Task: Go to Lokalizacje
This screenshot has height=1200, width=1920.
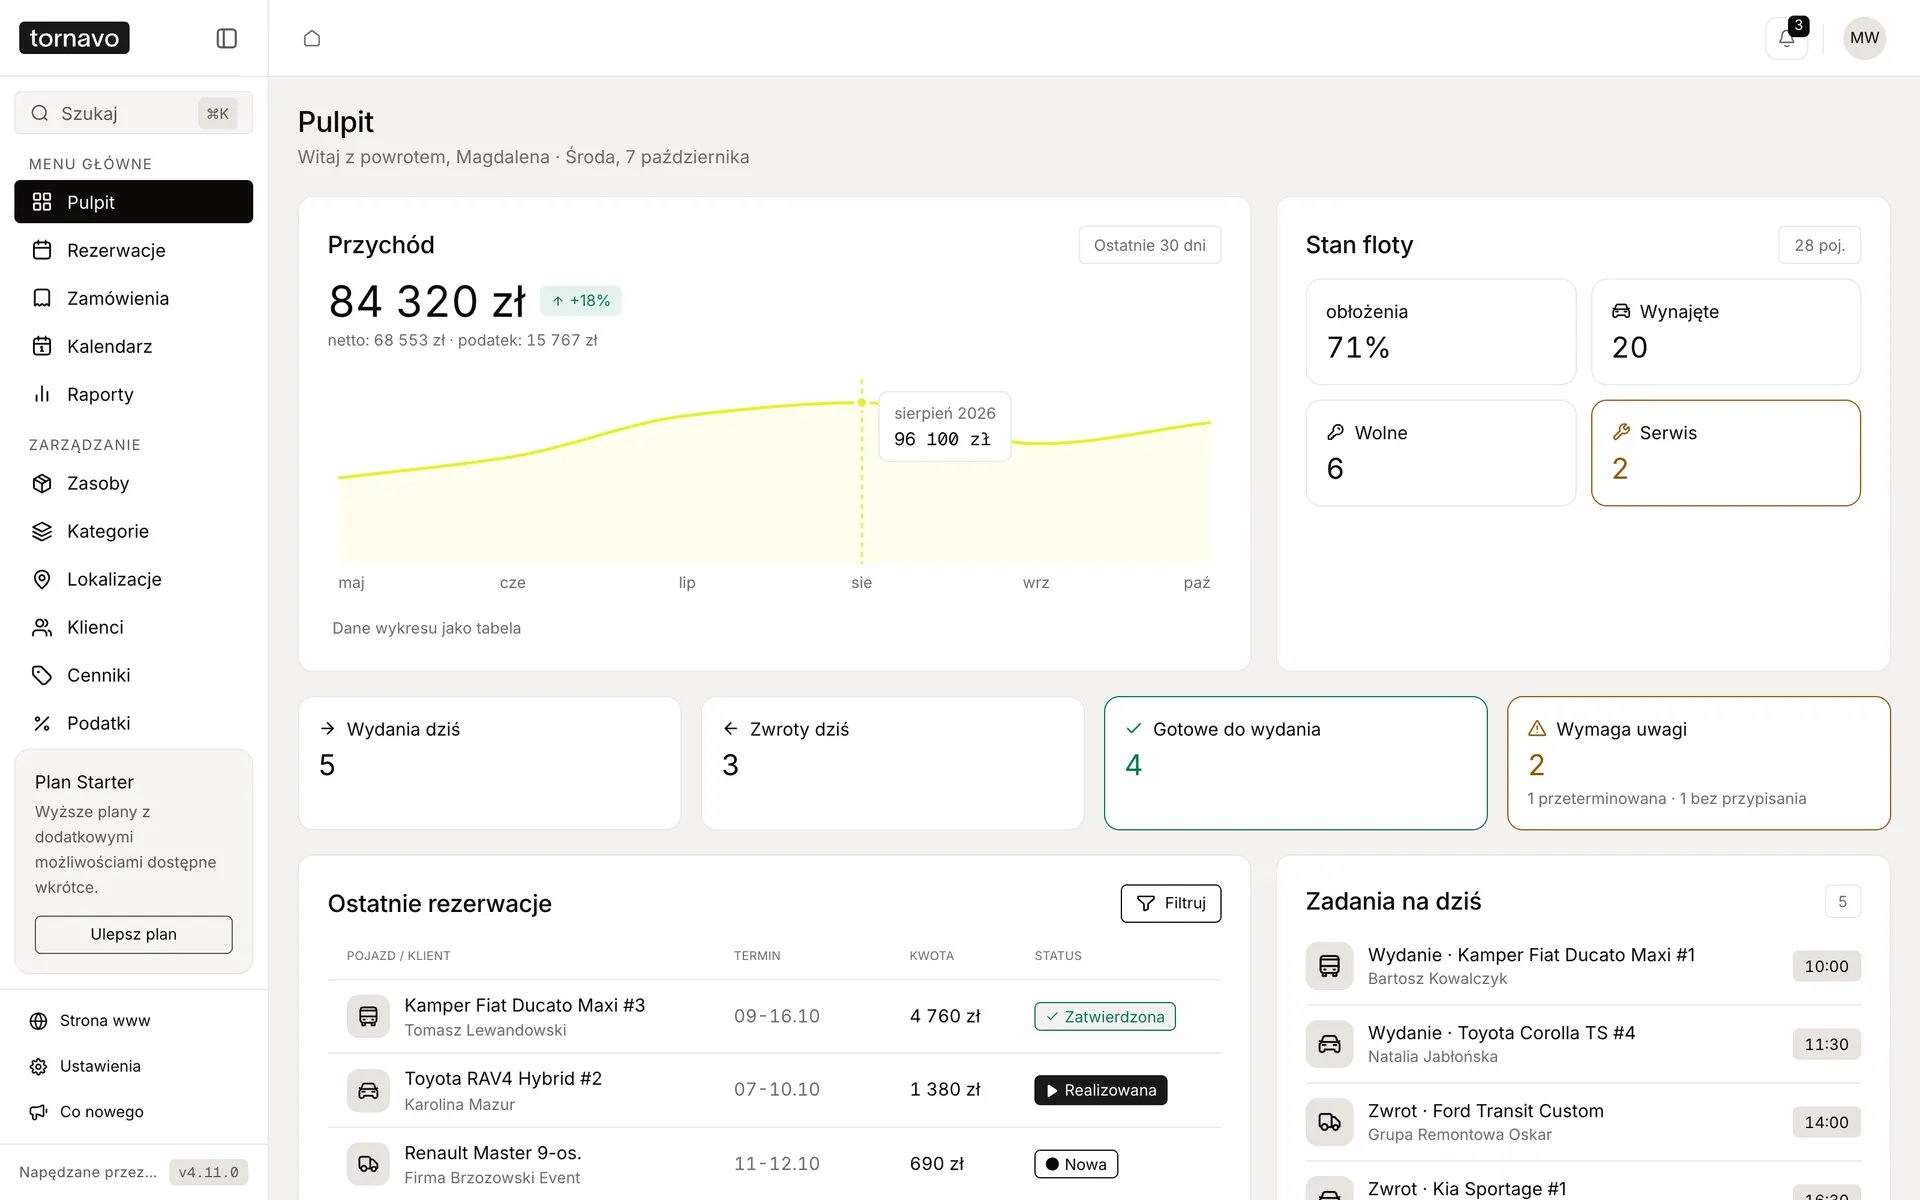Action: pos(134,579)
